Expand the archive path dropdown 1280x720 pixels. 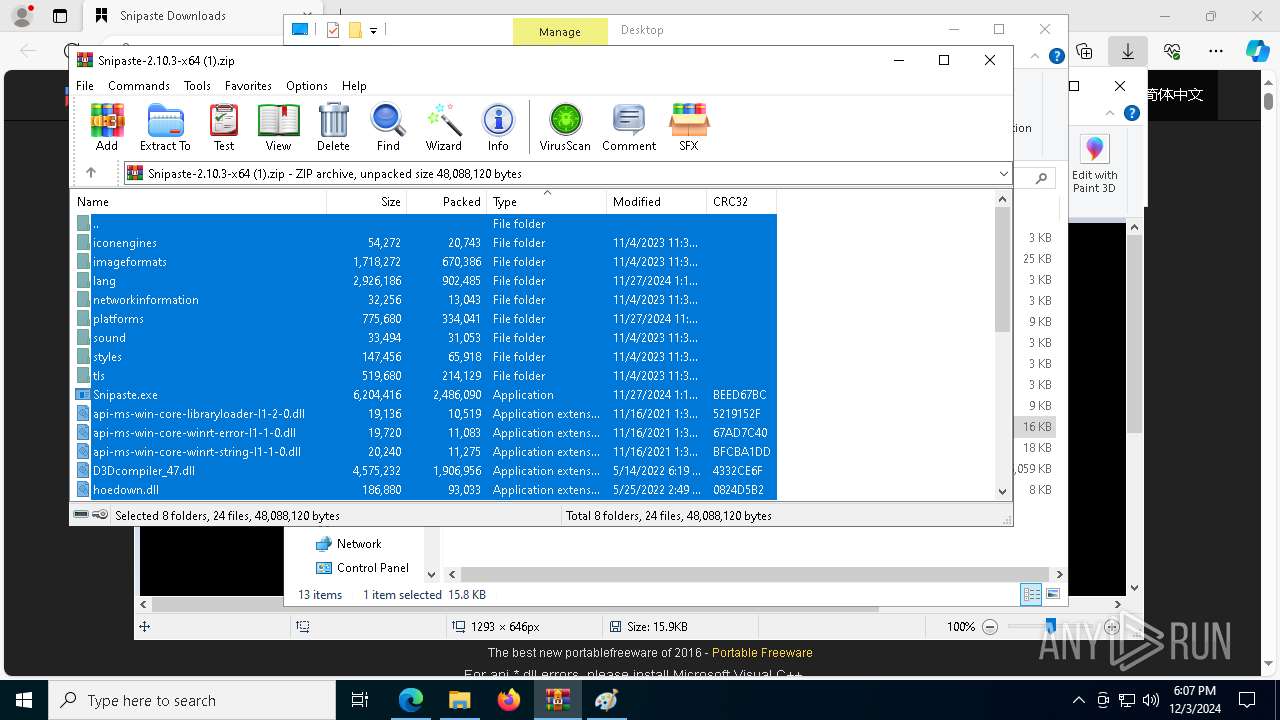coord(1003,174)
